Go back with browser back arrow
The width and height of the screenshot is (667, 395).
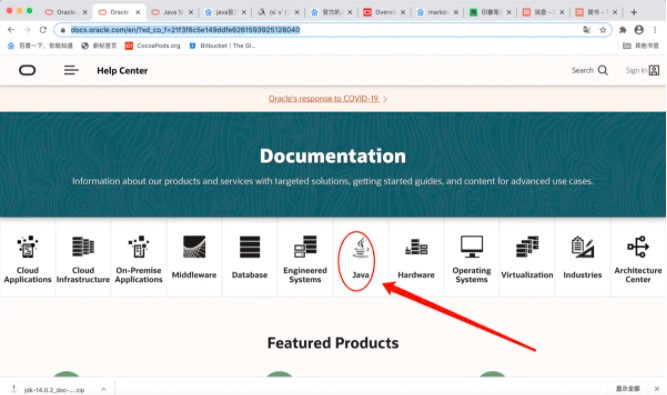click(11, 30)
